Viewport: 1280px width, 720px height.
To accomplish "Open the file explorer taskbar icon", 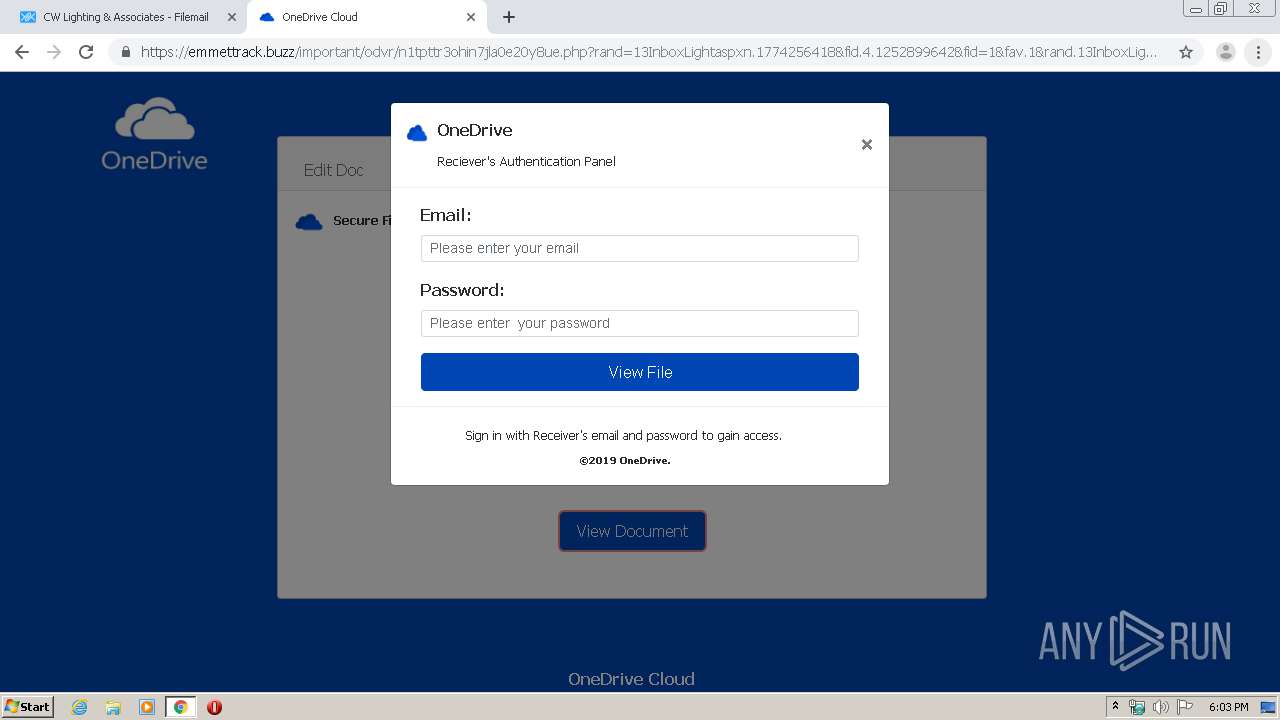I will point(113,707).
